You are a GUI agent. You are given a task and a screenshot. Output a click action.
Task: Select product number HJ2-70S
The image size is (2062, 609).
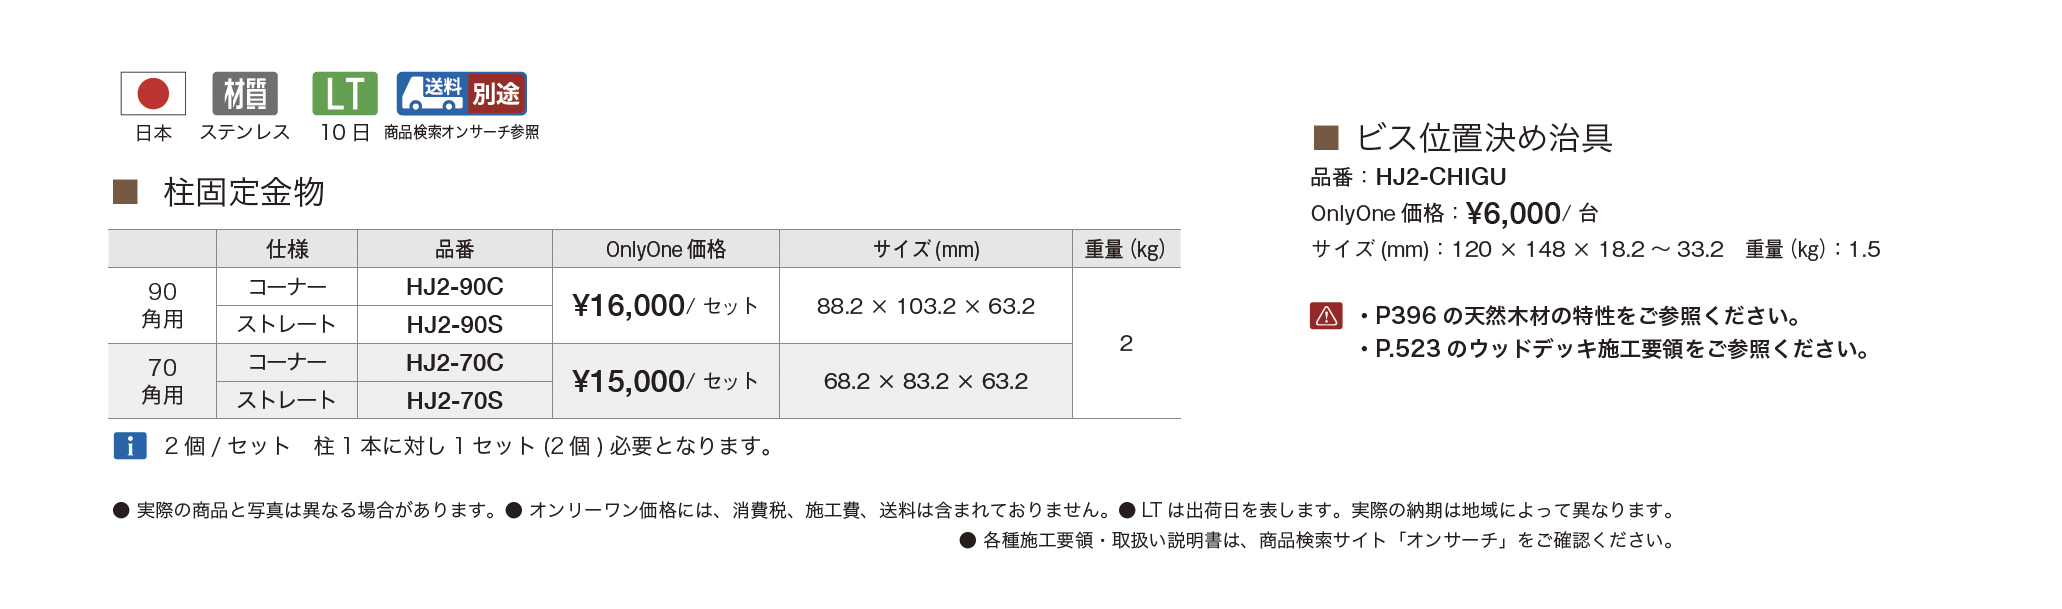pyautogui.click(x=455, y=400)
